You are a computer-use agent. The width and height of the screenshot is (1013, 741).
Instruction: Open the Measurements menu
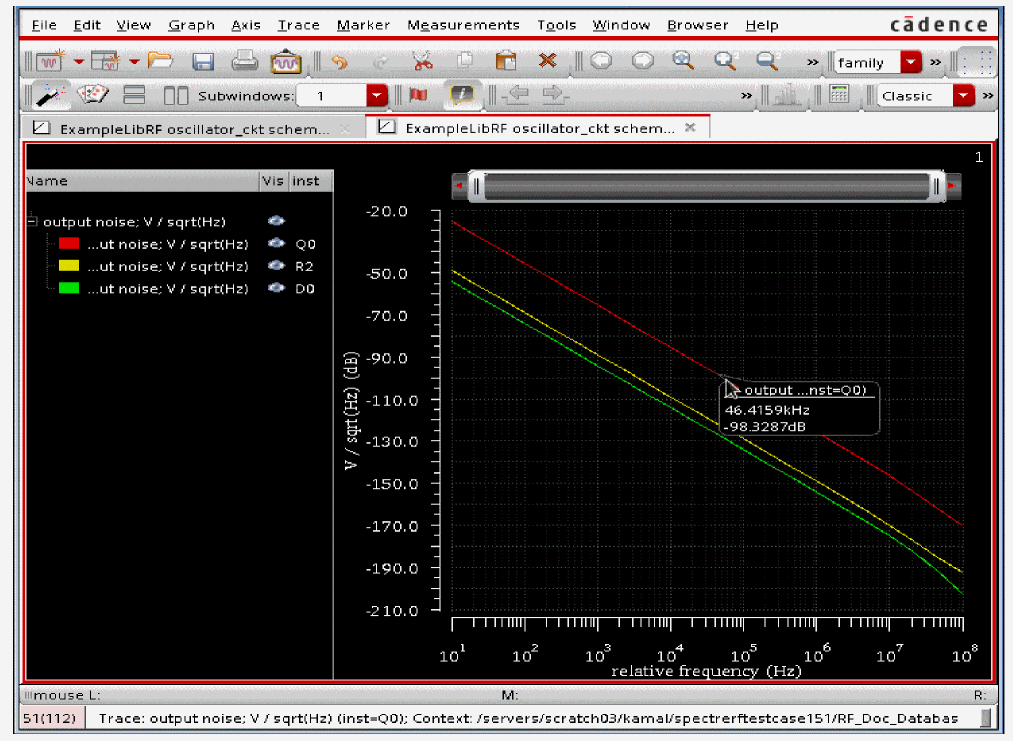click(x=463, y=24)
